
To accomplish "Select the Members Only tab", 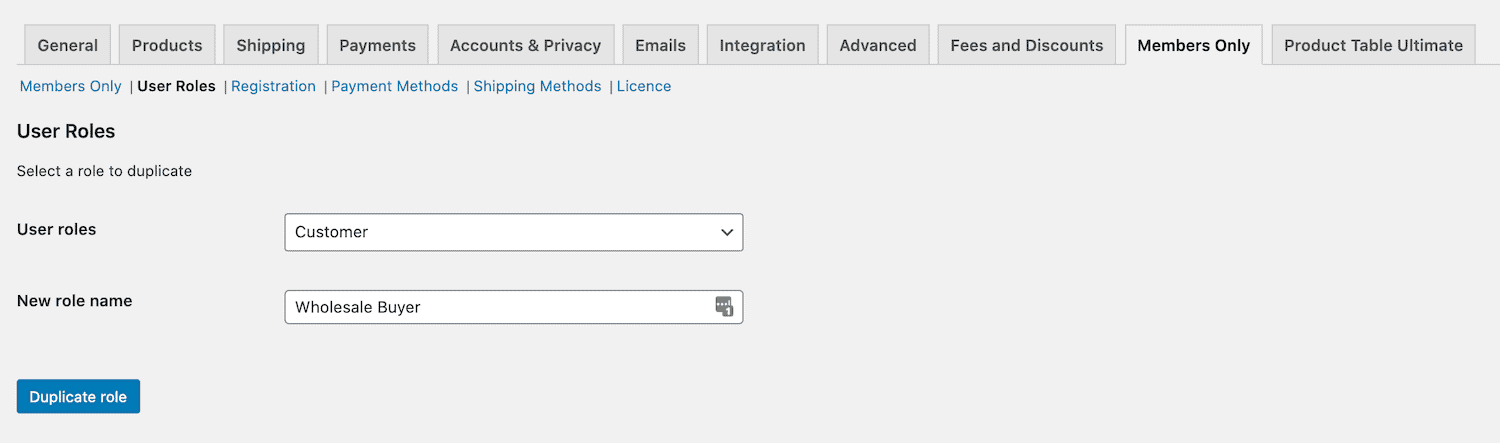I will click(x=1194, y=45).
